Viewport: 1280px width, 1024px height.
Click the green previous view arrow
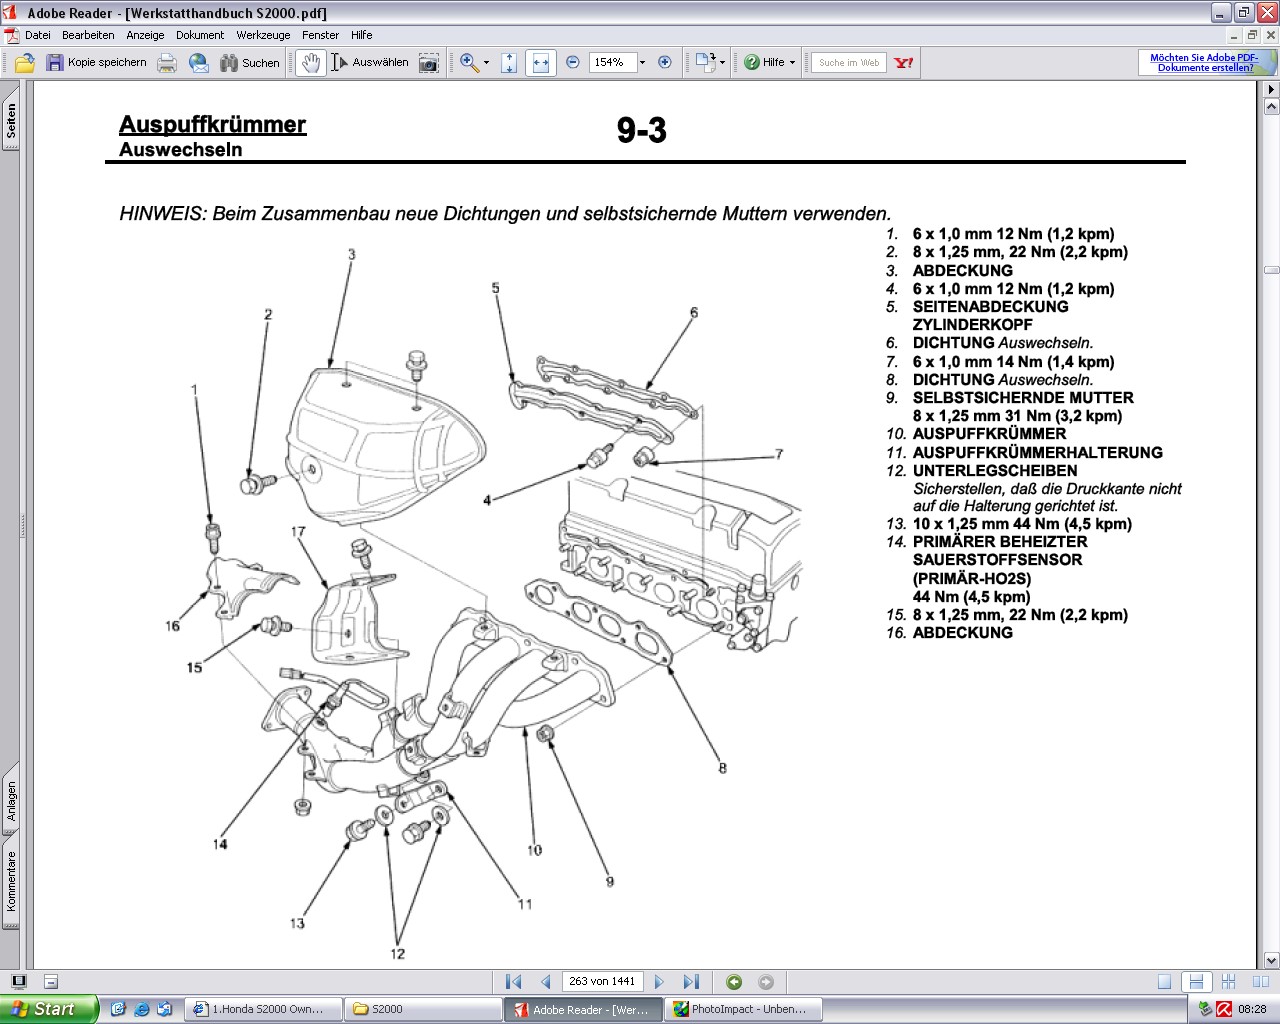(x=734, y=982)
